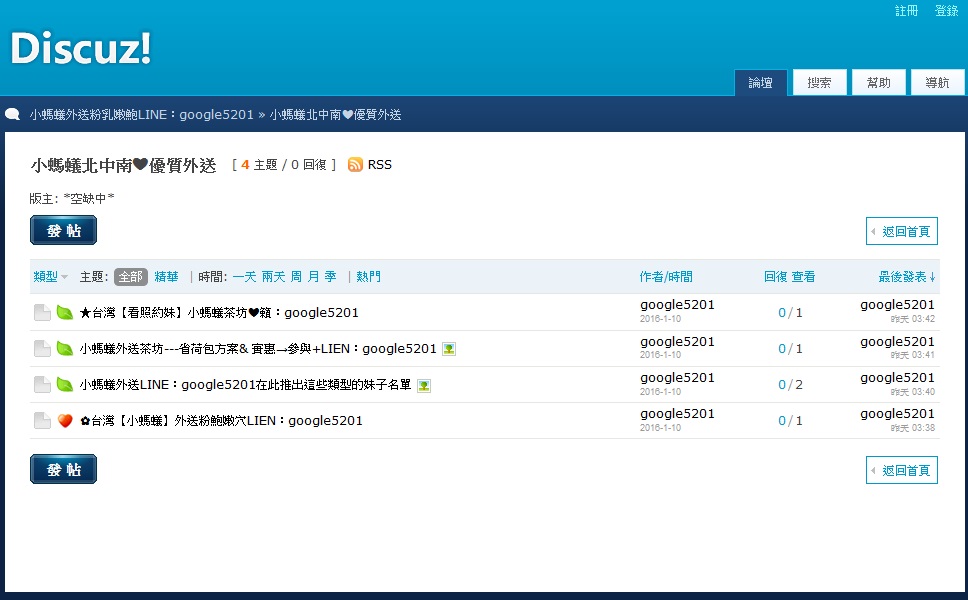Viewport: 968px width, 600px height.
Task: Click reply count 0 / 2 in thread list
Action: (x=790, y=385)
